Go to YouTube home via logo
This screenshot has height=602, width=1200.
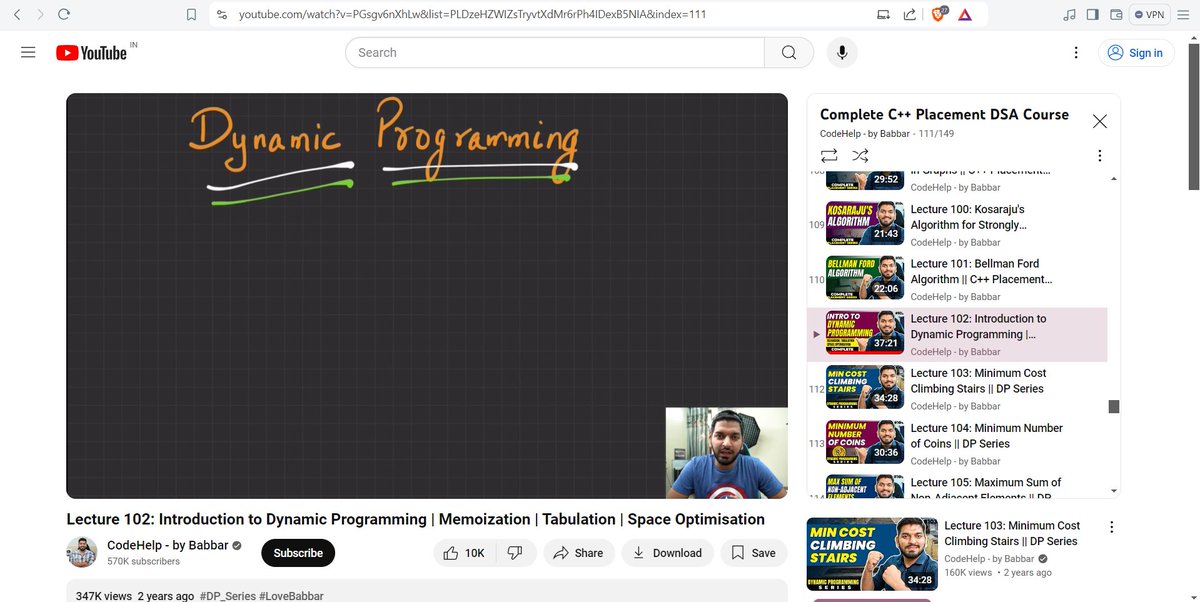coord(91,53)
